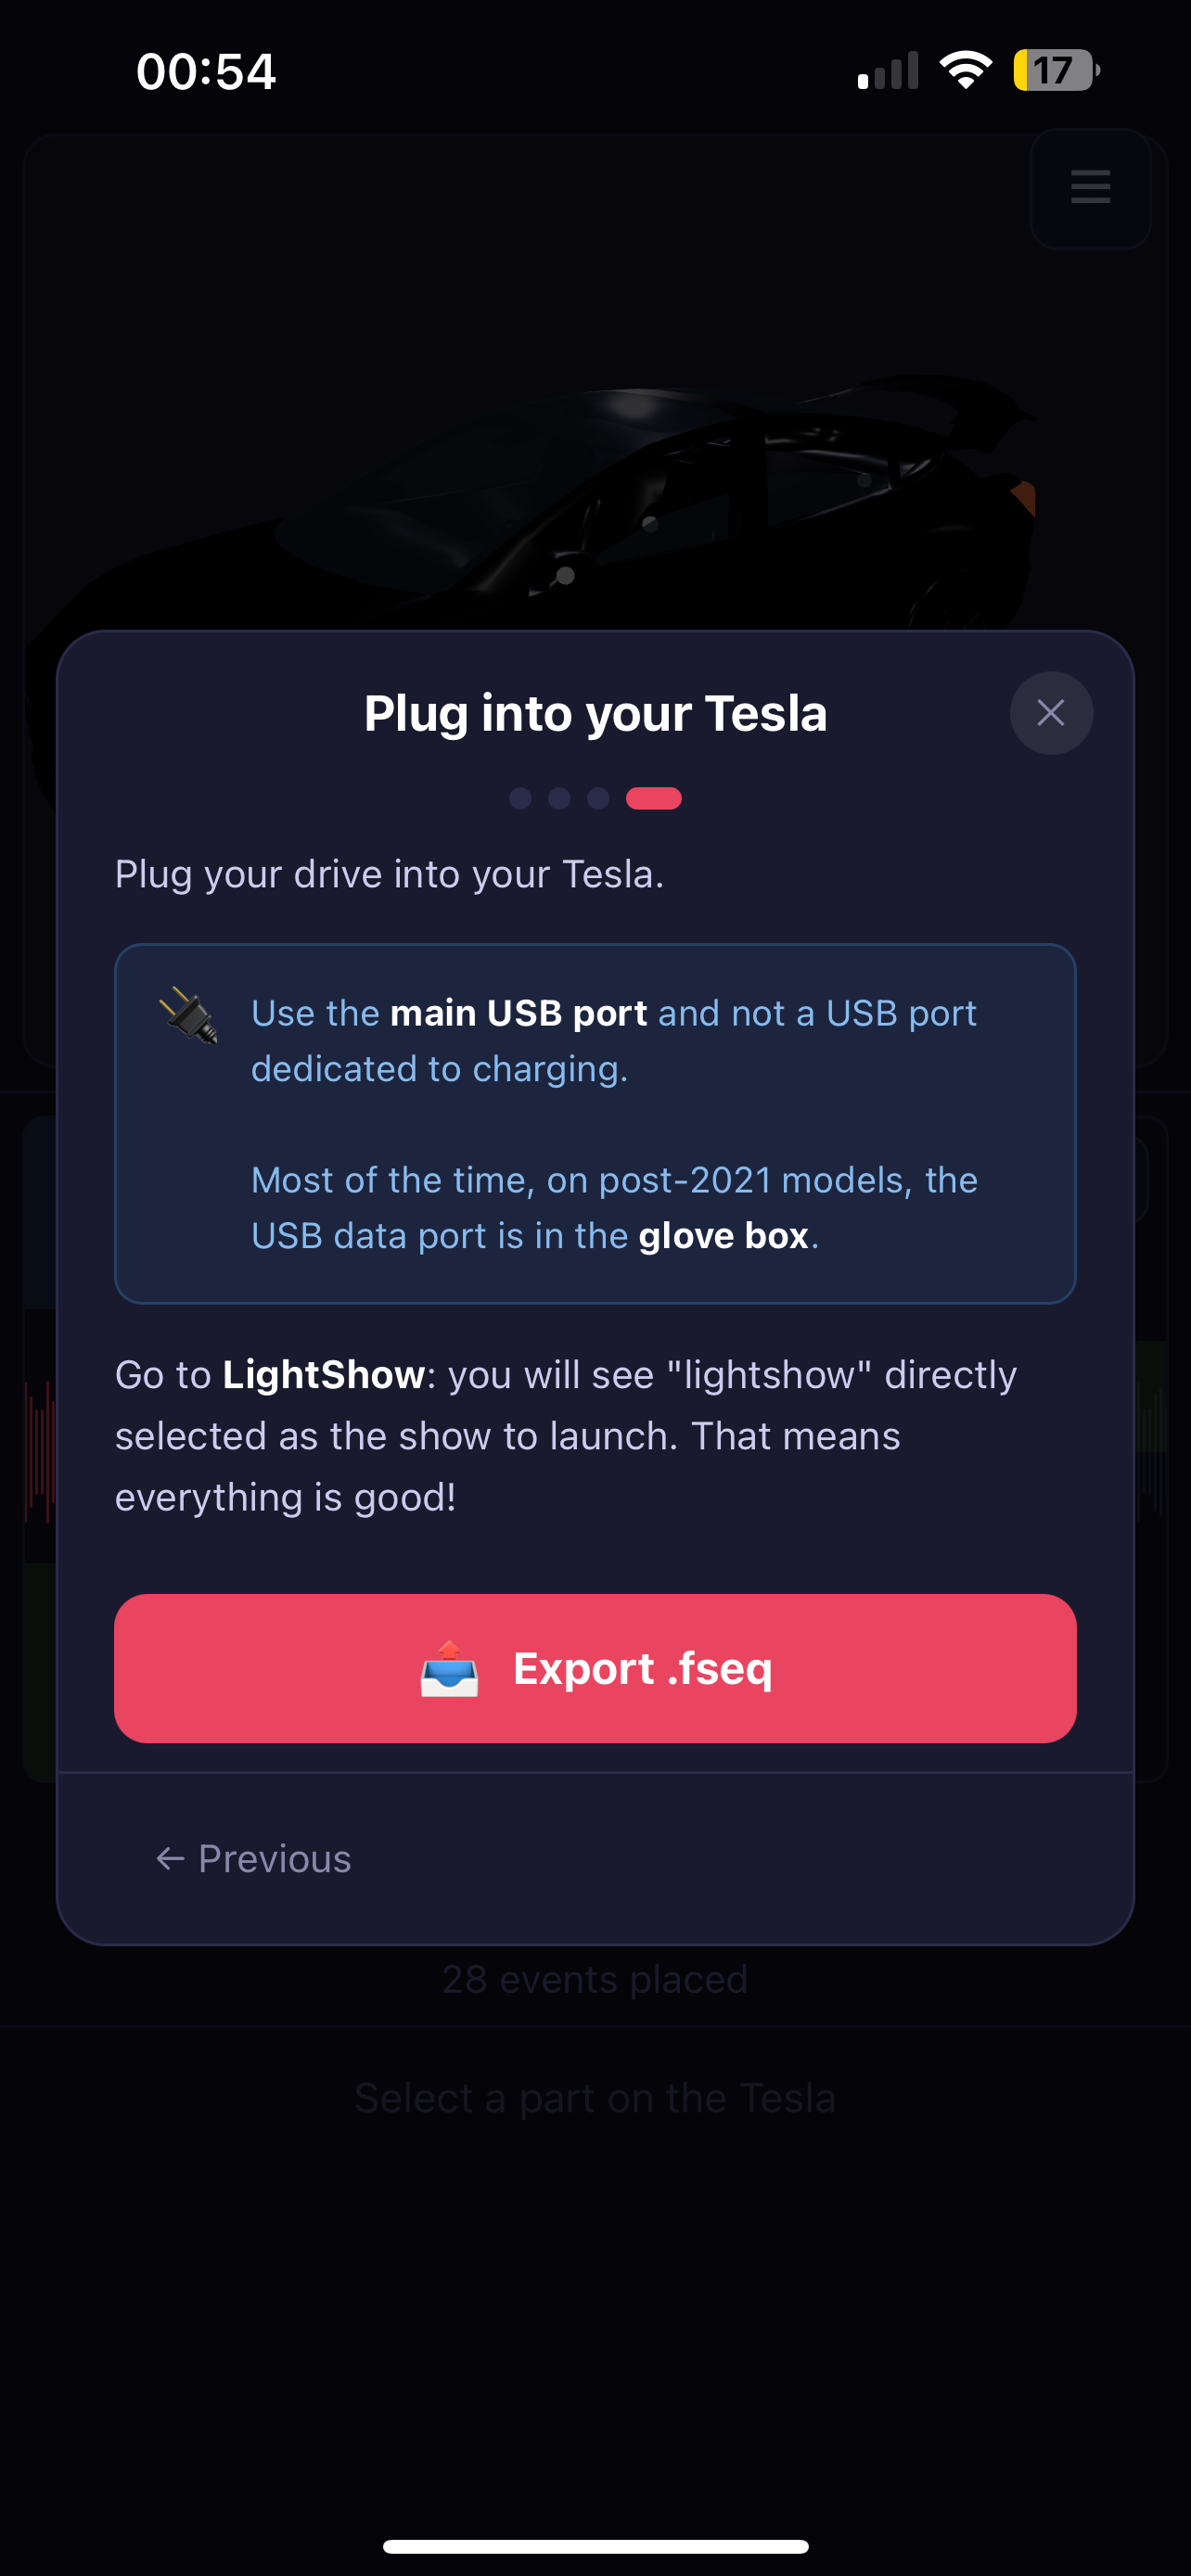Click the Plug into your Tesla title

coord(595,713)
